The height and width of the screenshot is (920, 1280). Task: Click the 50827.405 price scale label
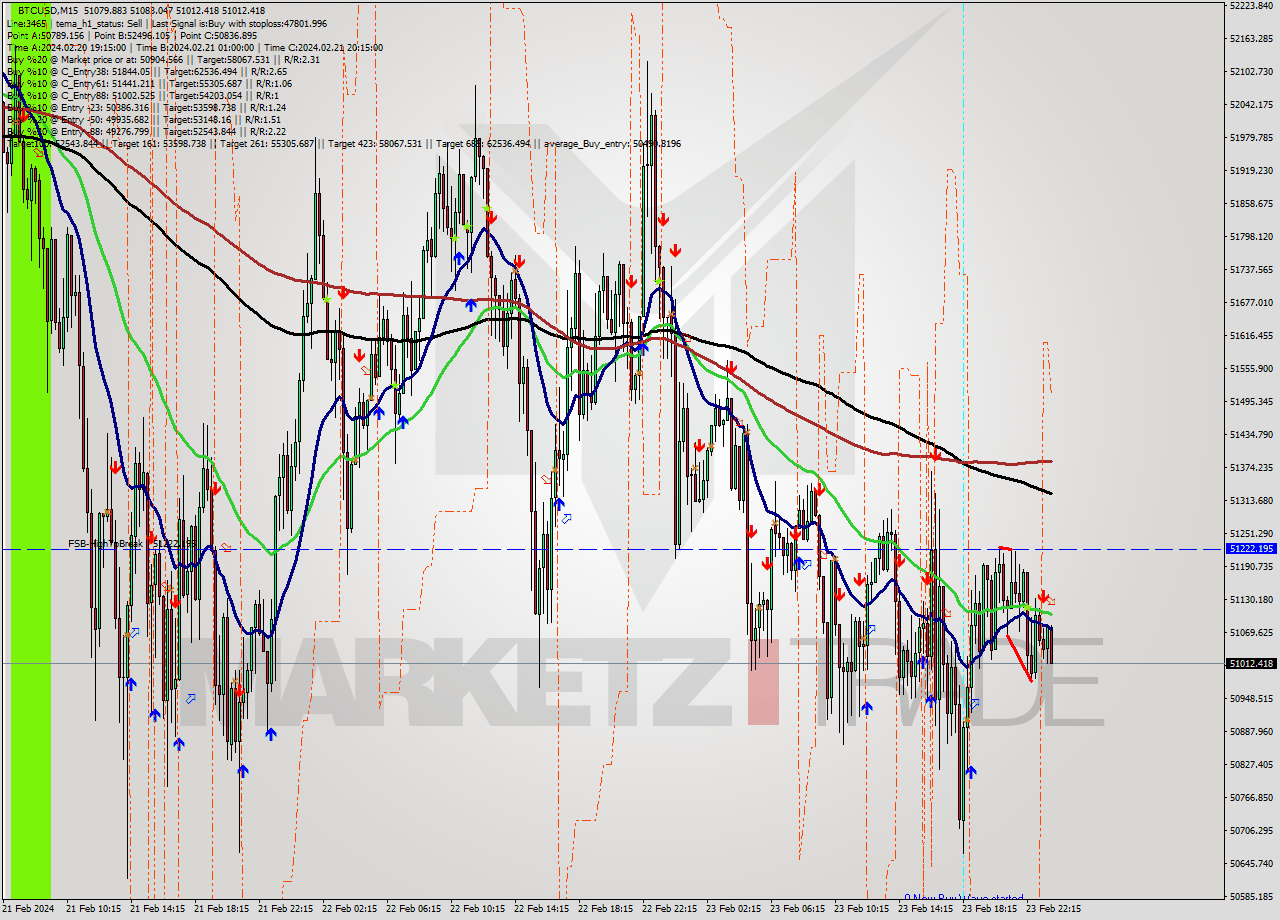(x=1252, y=764)
